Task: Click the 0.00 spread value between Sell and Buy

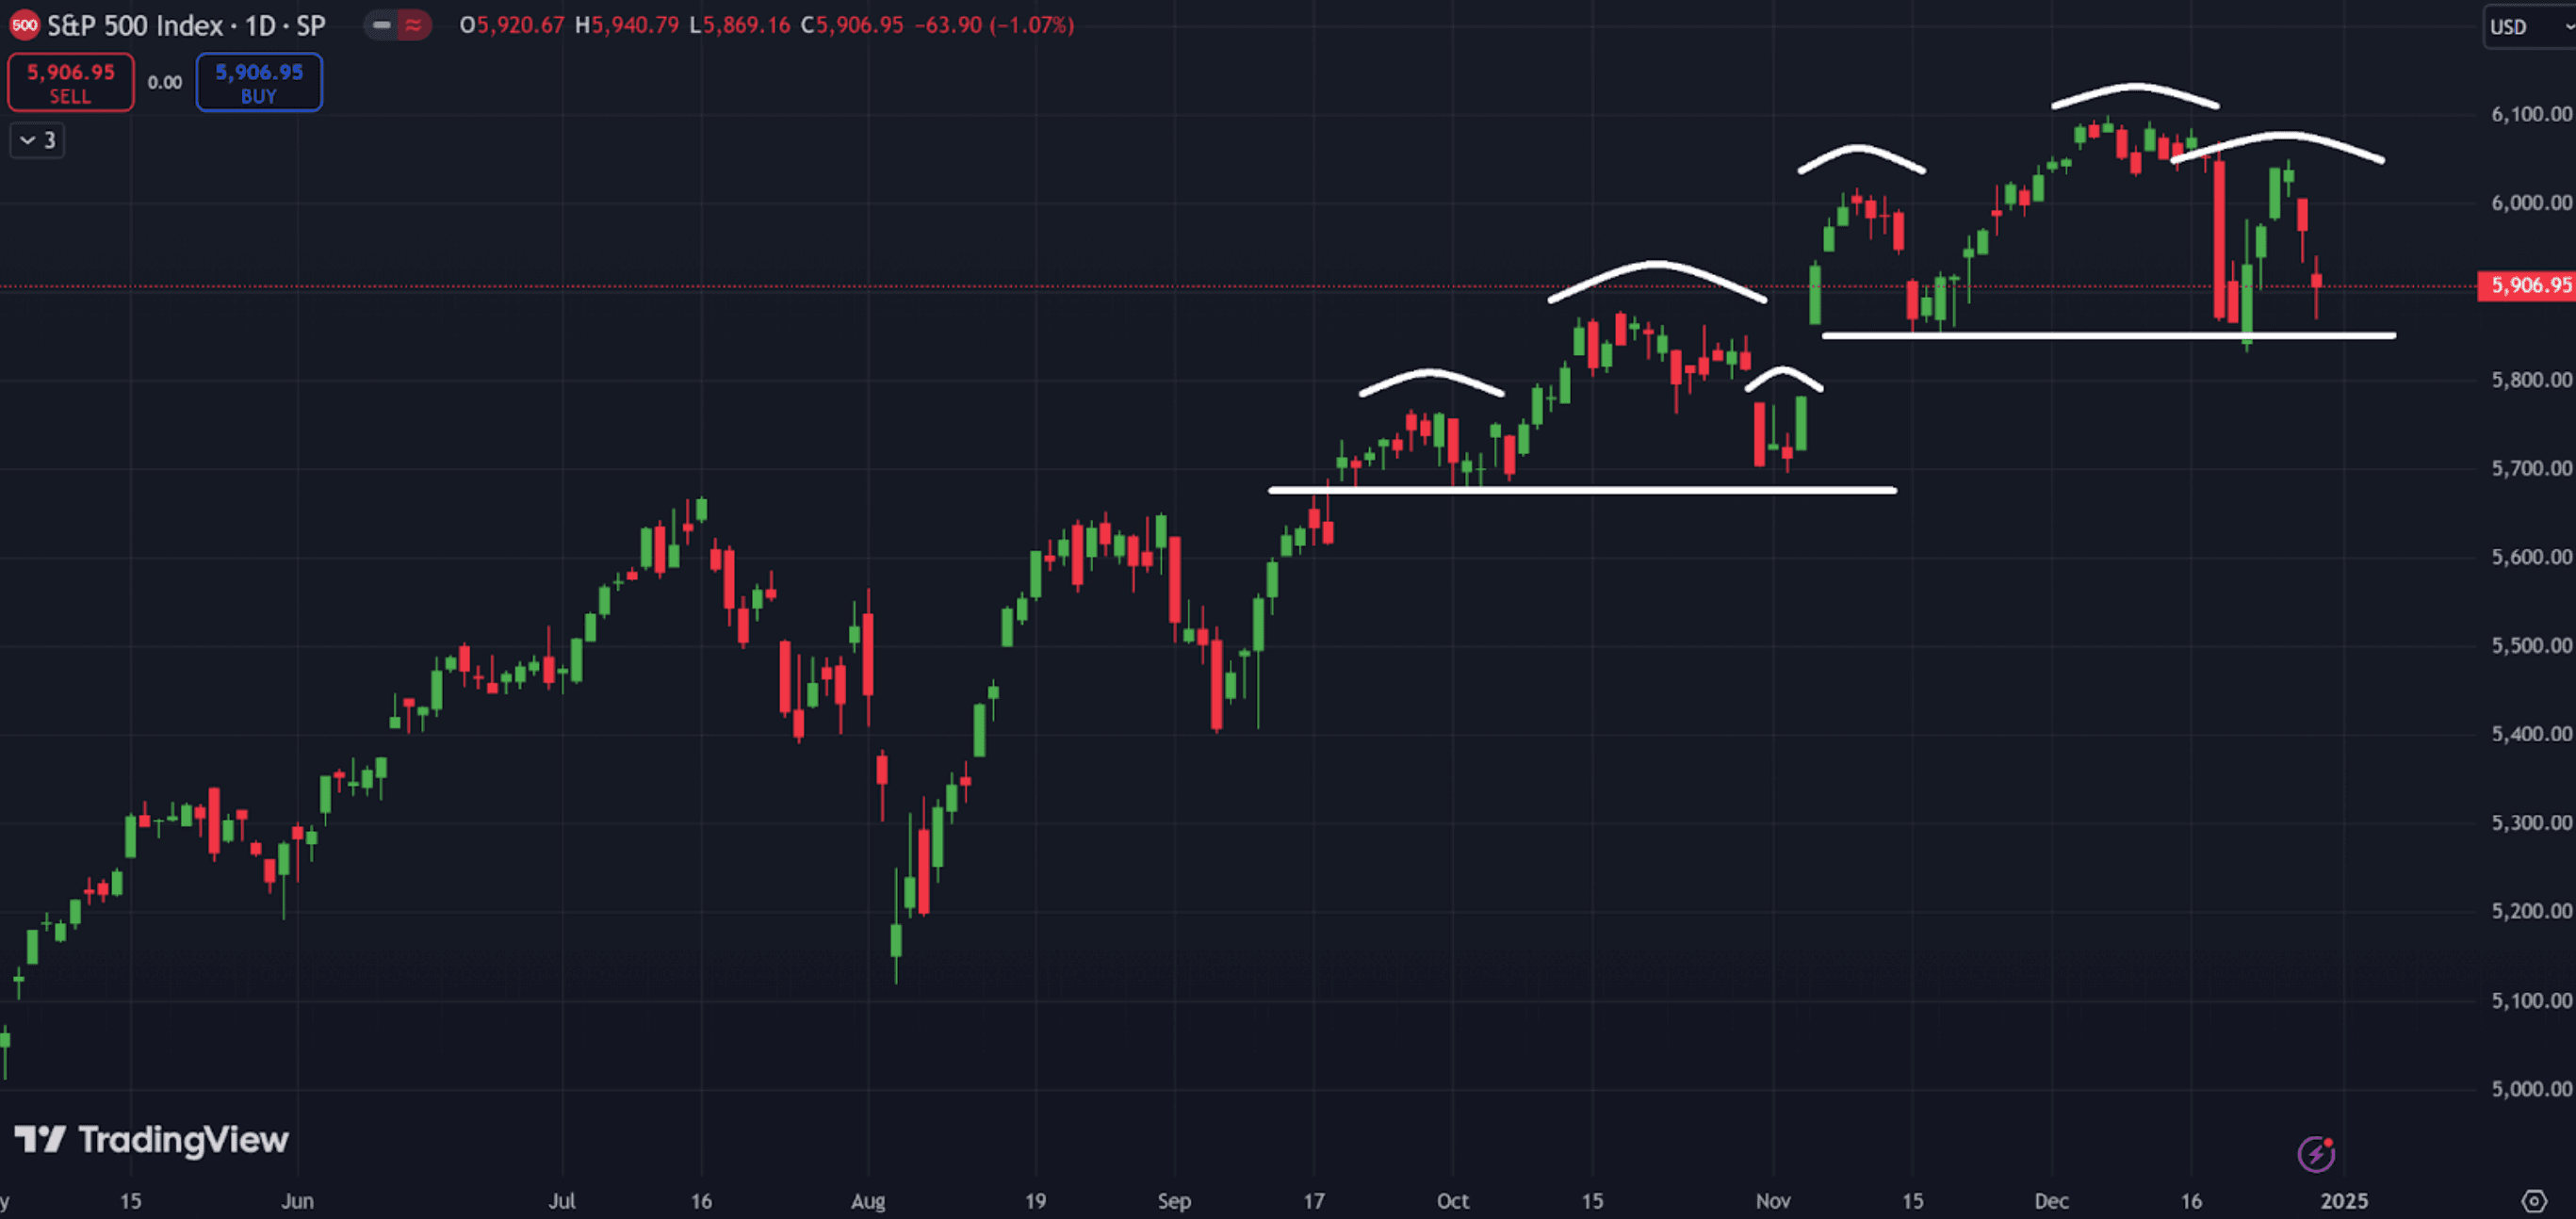Action: click(165, 83)
